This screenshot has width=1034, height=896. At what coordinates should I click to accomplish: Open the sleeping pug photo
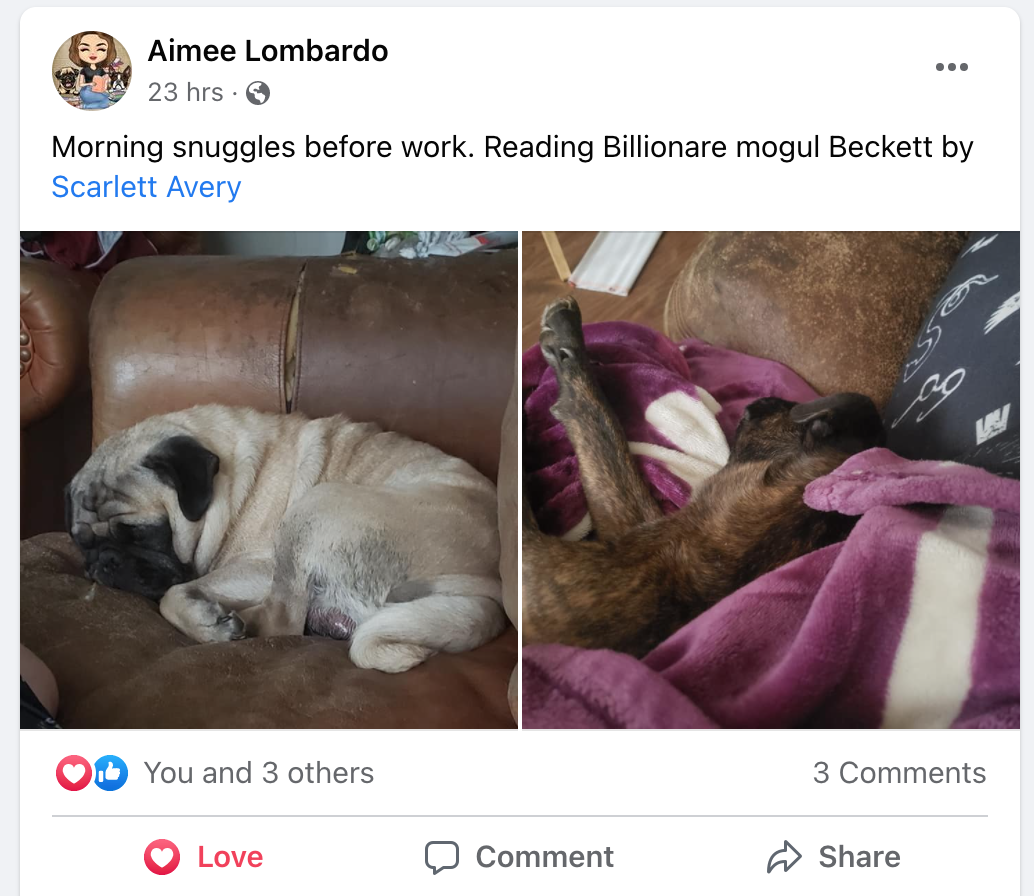point(269,479)
